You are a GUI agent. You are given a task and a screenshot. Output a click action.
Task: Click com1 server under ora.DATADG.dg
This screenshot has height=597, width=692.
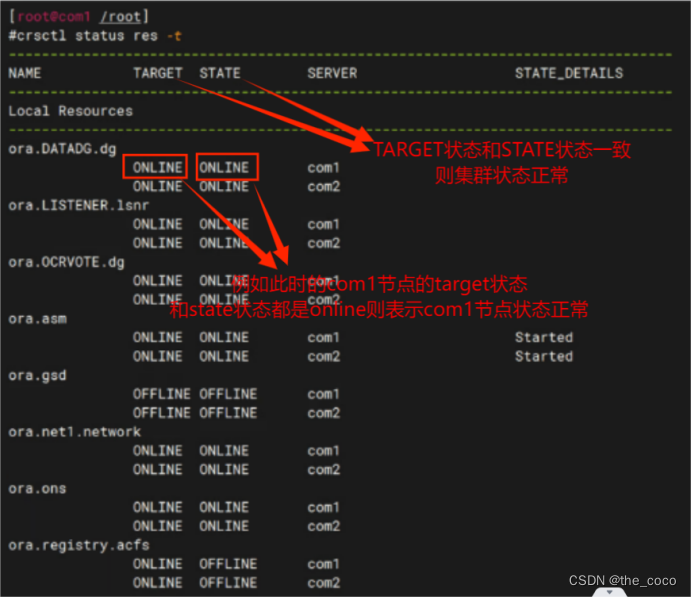tap(323, 168)
